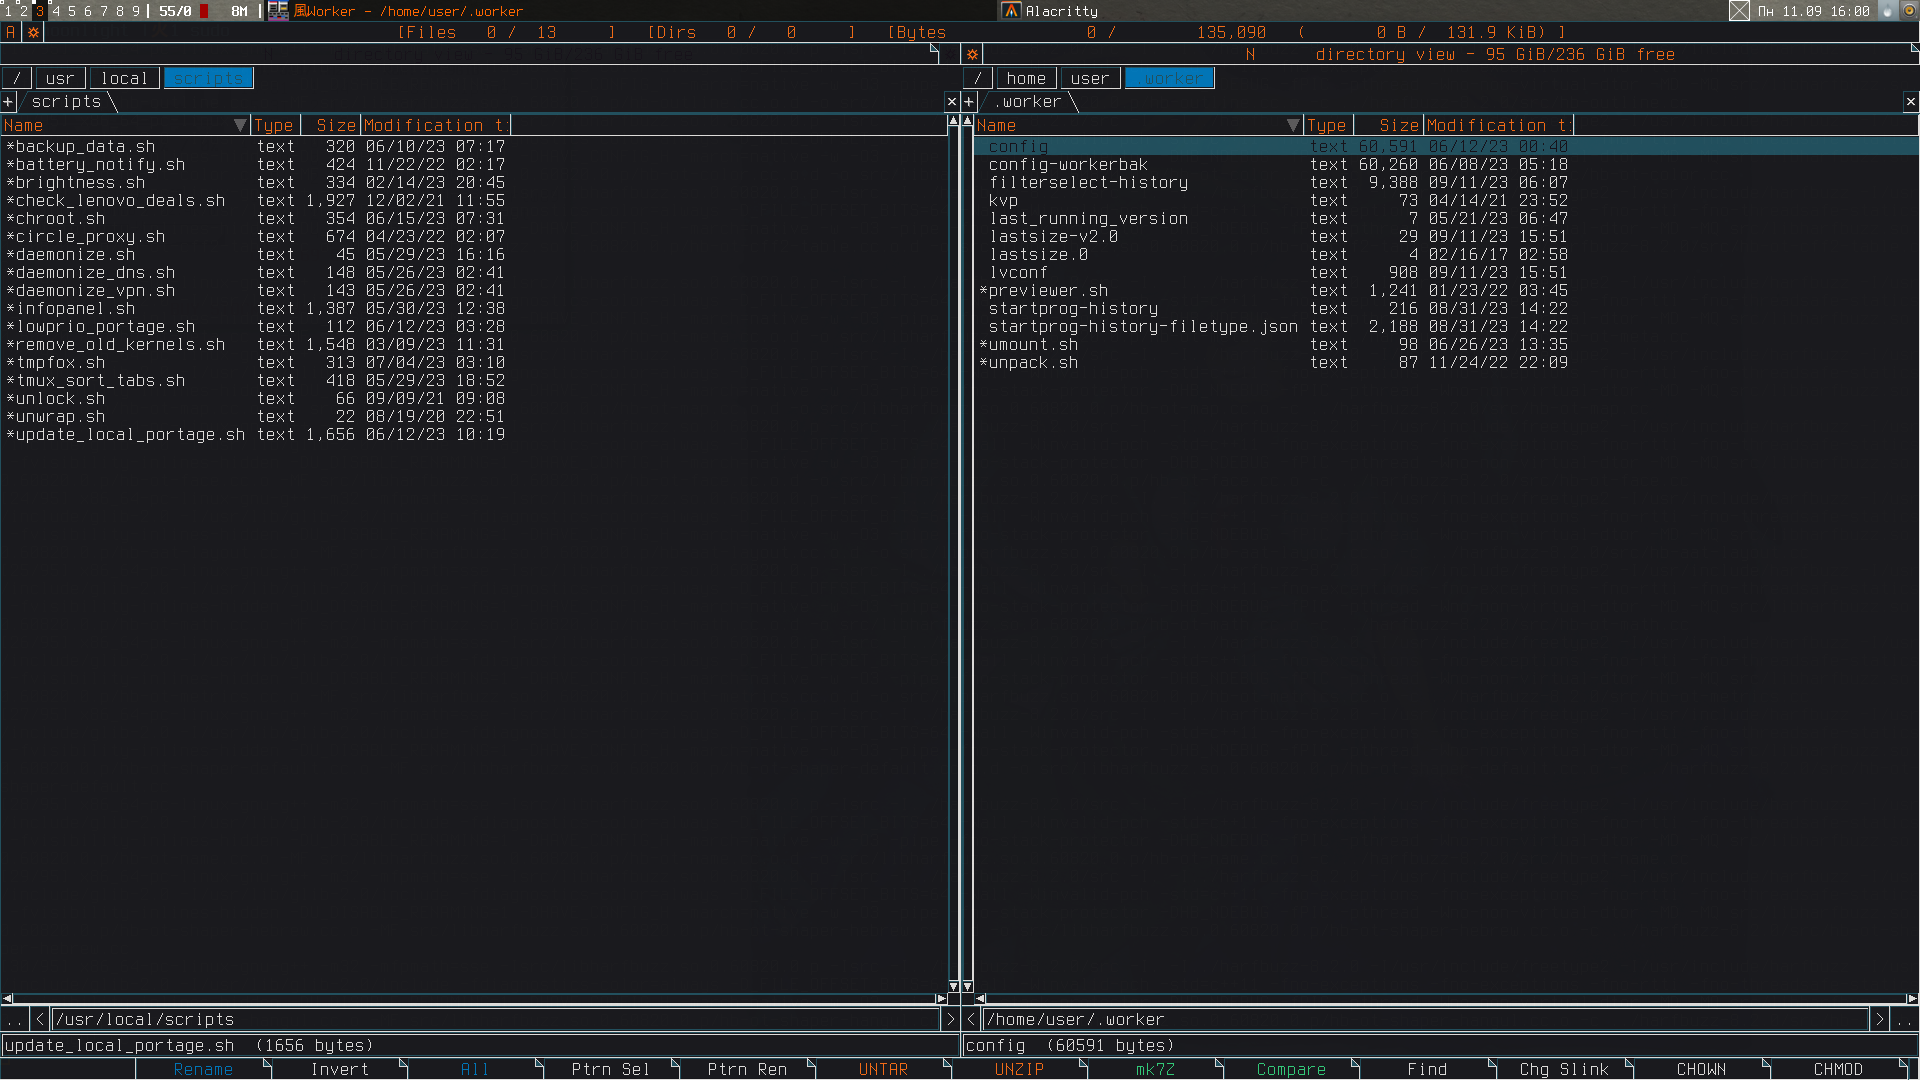
Task: Jump to root '/' in the left breadcrumb
Action: click(x=17, y=78)
